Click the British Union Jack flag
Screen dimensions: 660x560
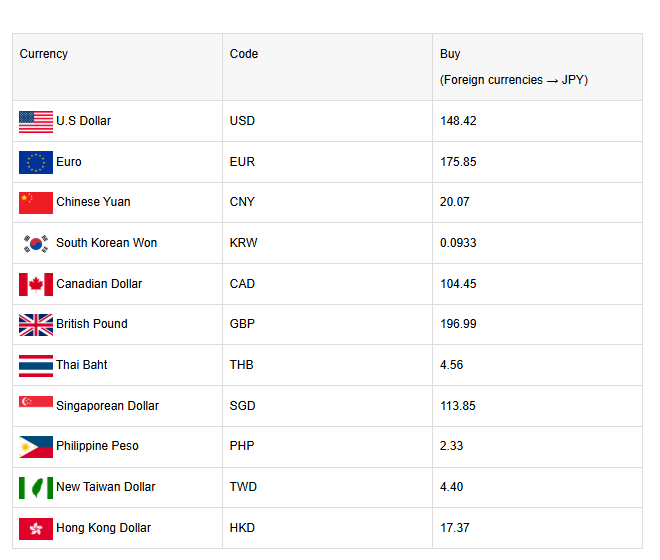[x=35, y=324]
